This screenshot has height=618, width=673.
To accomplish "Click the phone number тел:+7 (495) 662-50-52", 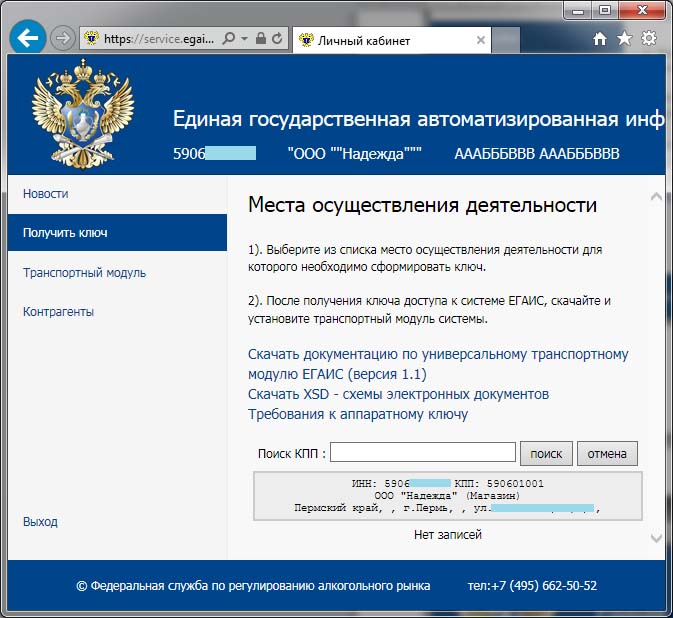I will (532, 586).
